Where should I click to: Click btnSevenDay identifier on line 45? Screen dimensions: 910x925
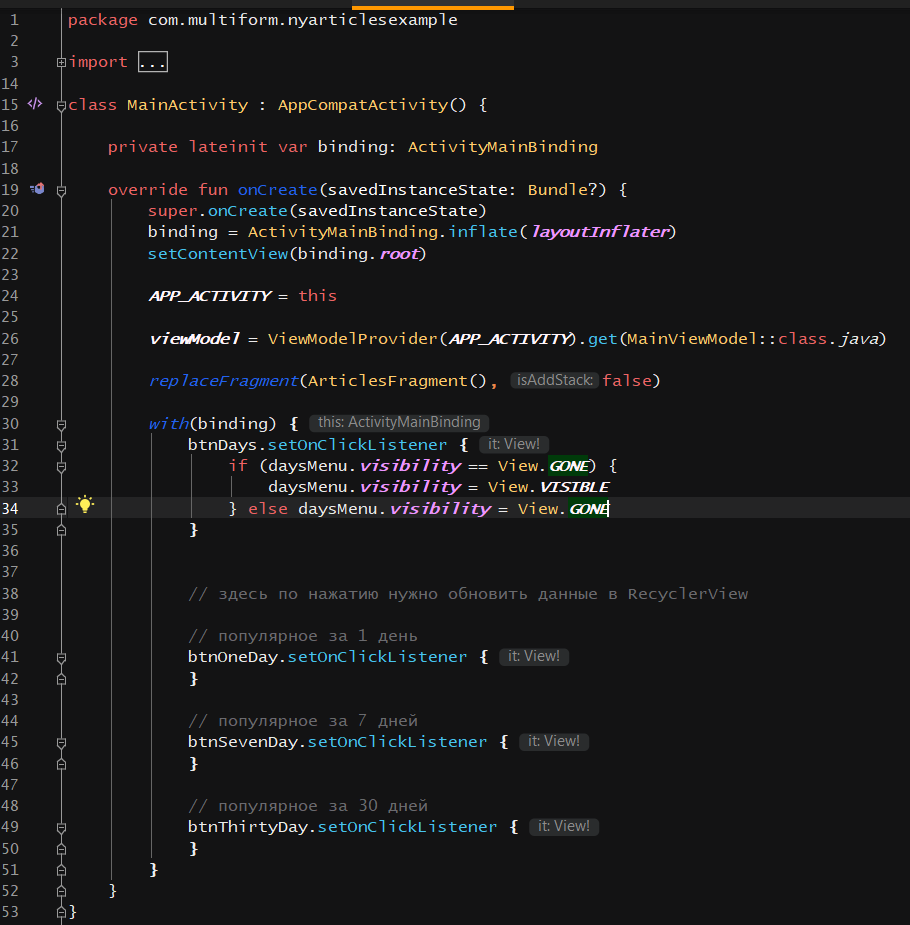243,742
